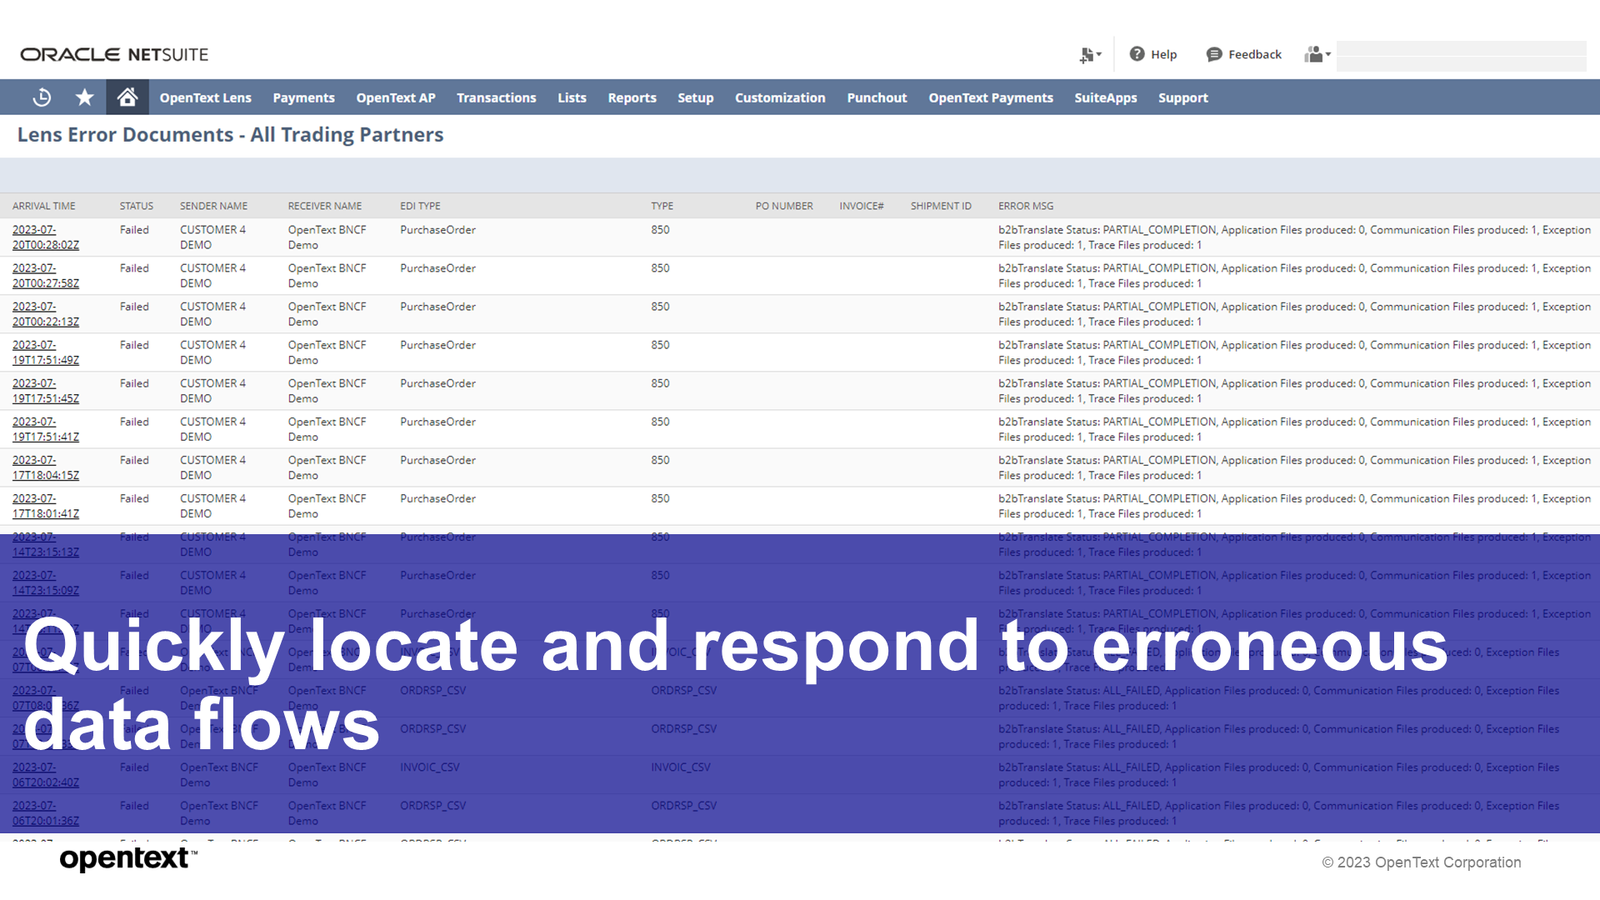Sort by the EDI TYPE column header
Image resolution: width=1600 pixels, height=900 pixels.
point(420,206)
